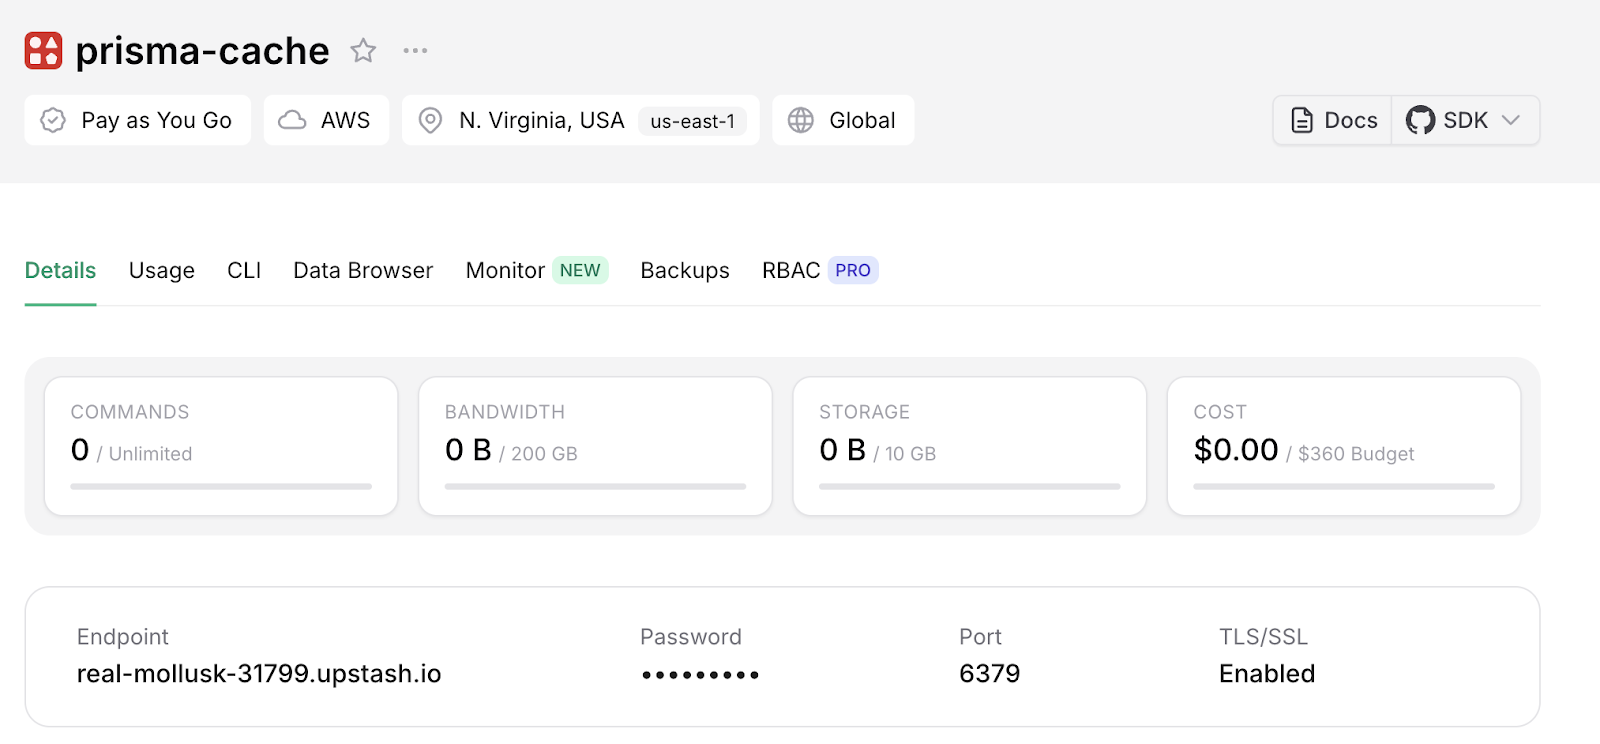Image resolution: width=1600 pixels, height=744 pixels.
Task: Click the COMMANDS stats card heading
Action: point(130,412)
